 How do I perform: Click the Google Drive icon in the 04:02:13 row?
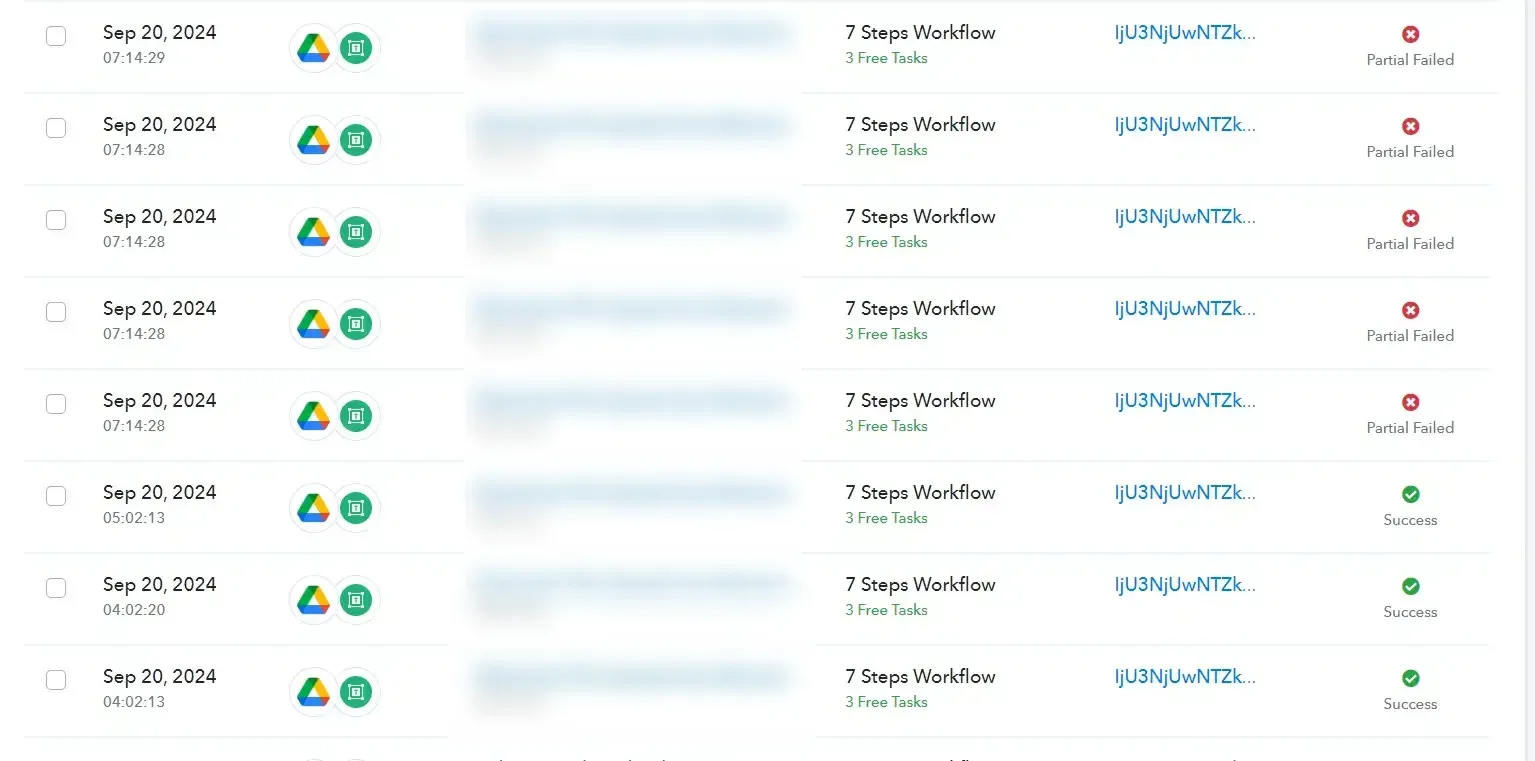(314, 692)
